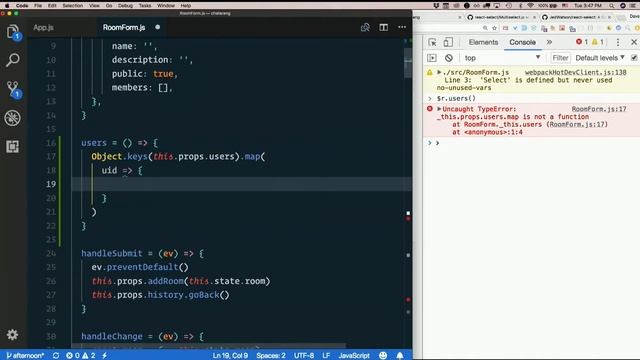The height and width of the screenshot is (360, 640).
Task: Expand the Uncaught TypeError stack trace
Action: pyautogui.click(x=439, y=109)
